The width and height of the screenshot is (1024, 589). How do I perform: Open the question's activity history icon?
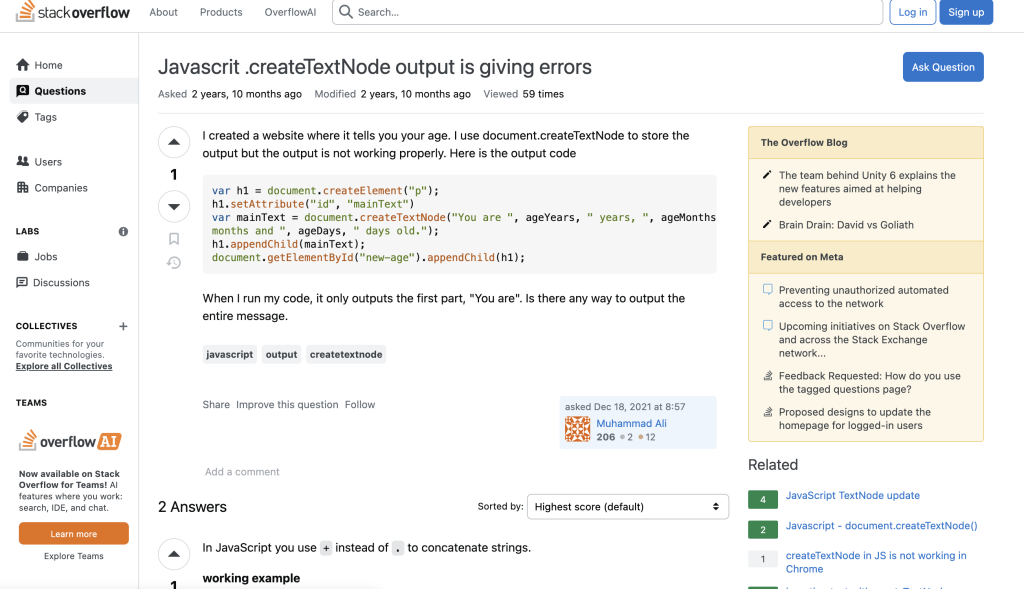point(174,263)
